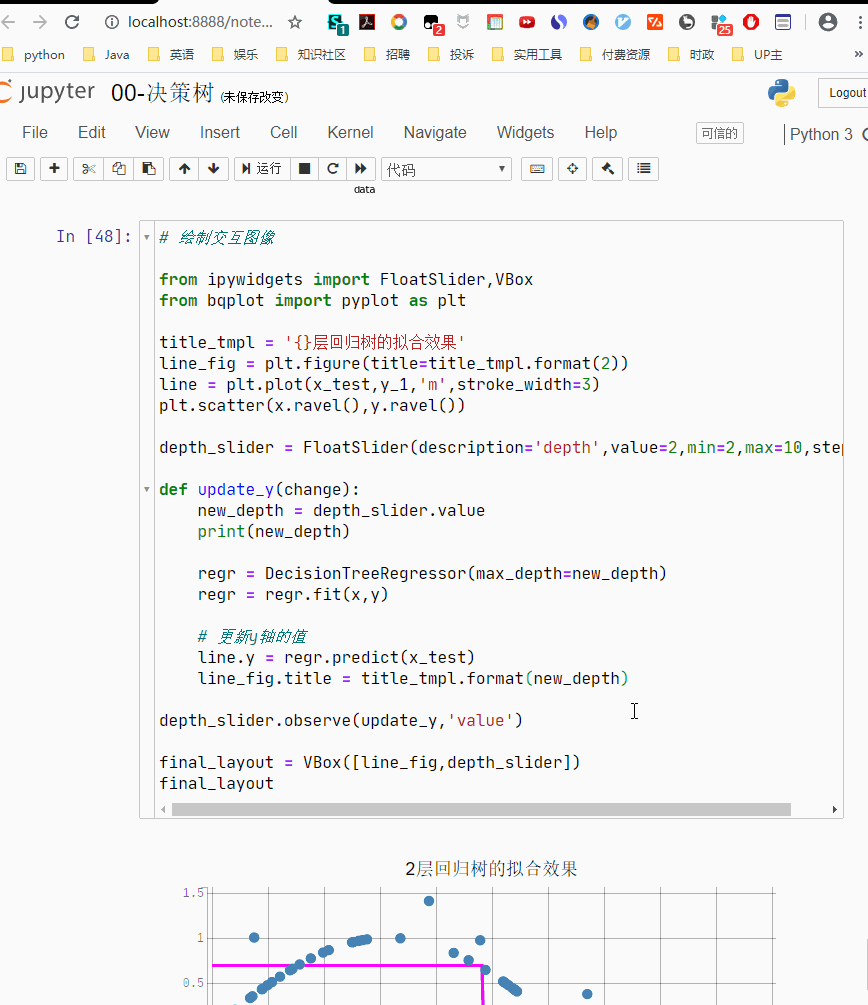This screenshot has height=1005, width=868.
Task: Rename notebook title 00-决策树
Action: (162, 93)
